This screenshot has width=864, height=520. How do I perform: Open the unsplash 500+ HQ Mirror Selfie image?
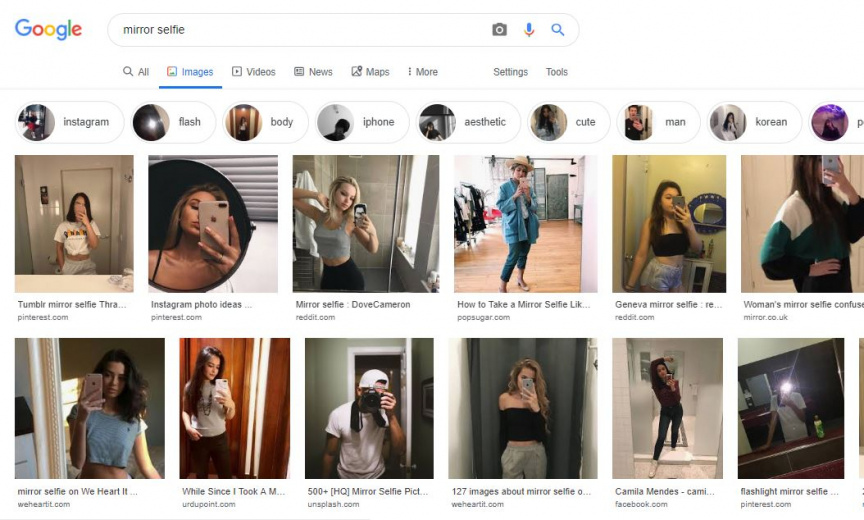(x=369, y=408)
